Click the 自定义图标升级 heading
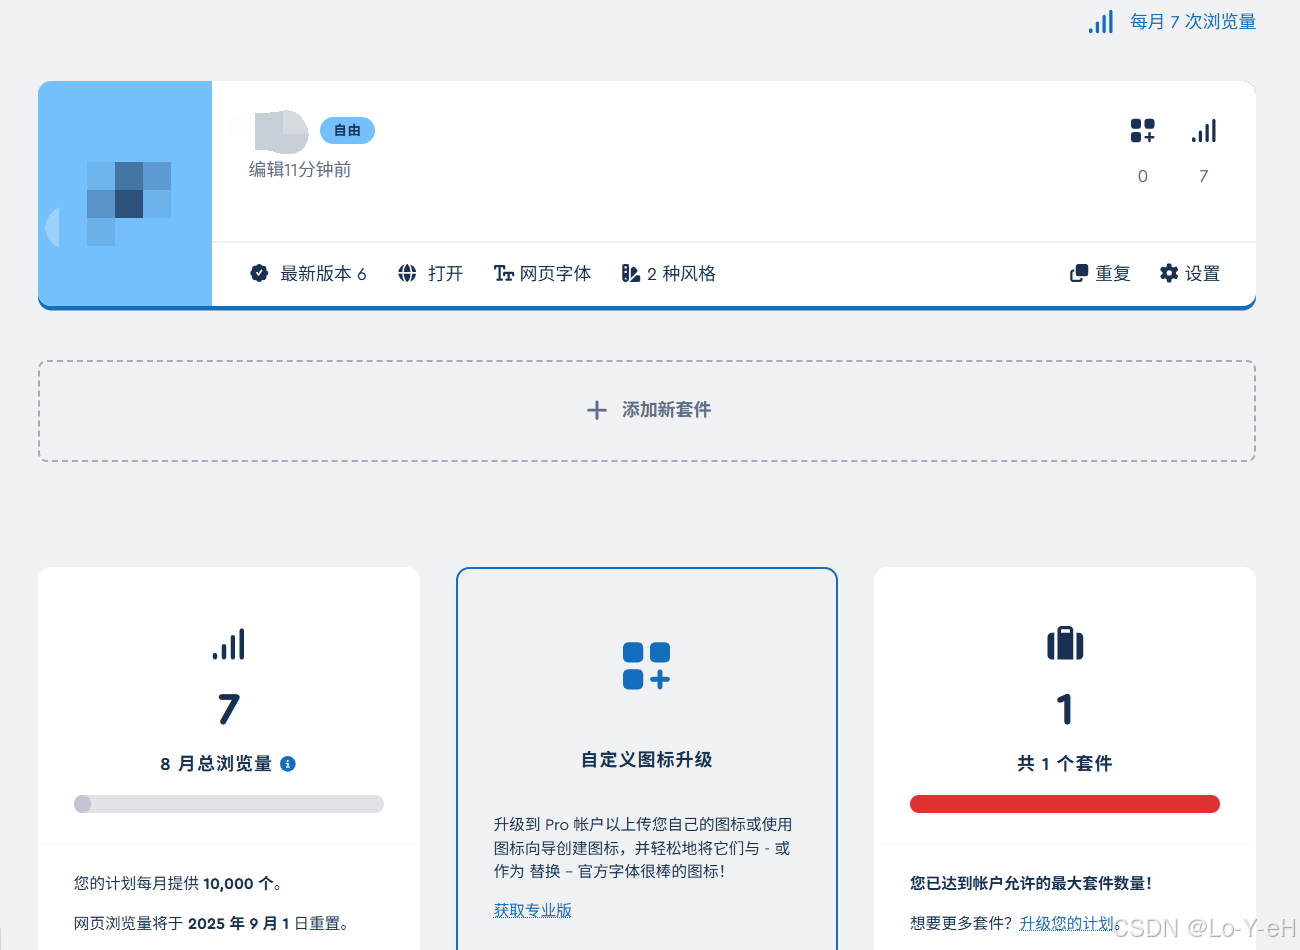This screenshot has height=950, width=1300. pyautogui.click(x=647, y=760)
